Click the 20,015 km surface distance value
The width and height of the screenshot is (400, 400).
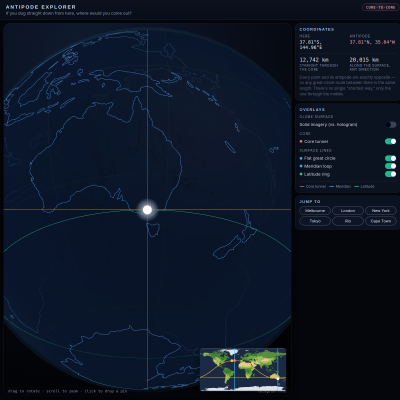(x=364, y=60)
